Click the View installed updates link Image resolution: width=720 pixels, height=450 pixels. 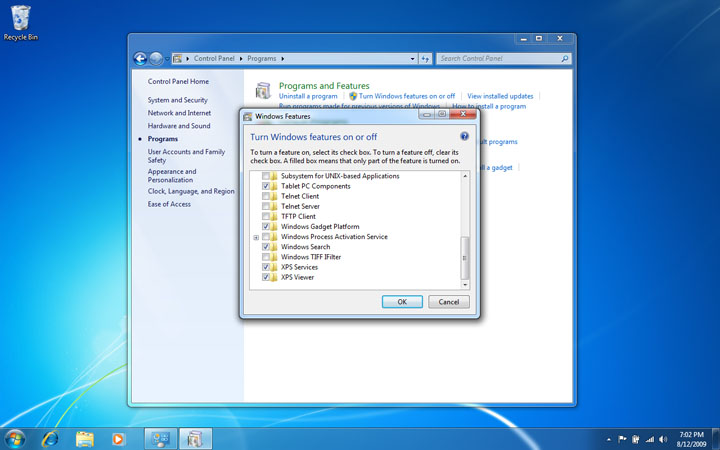[x=501, y=96]
